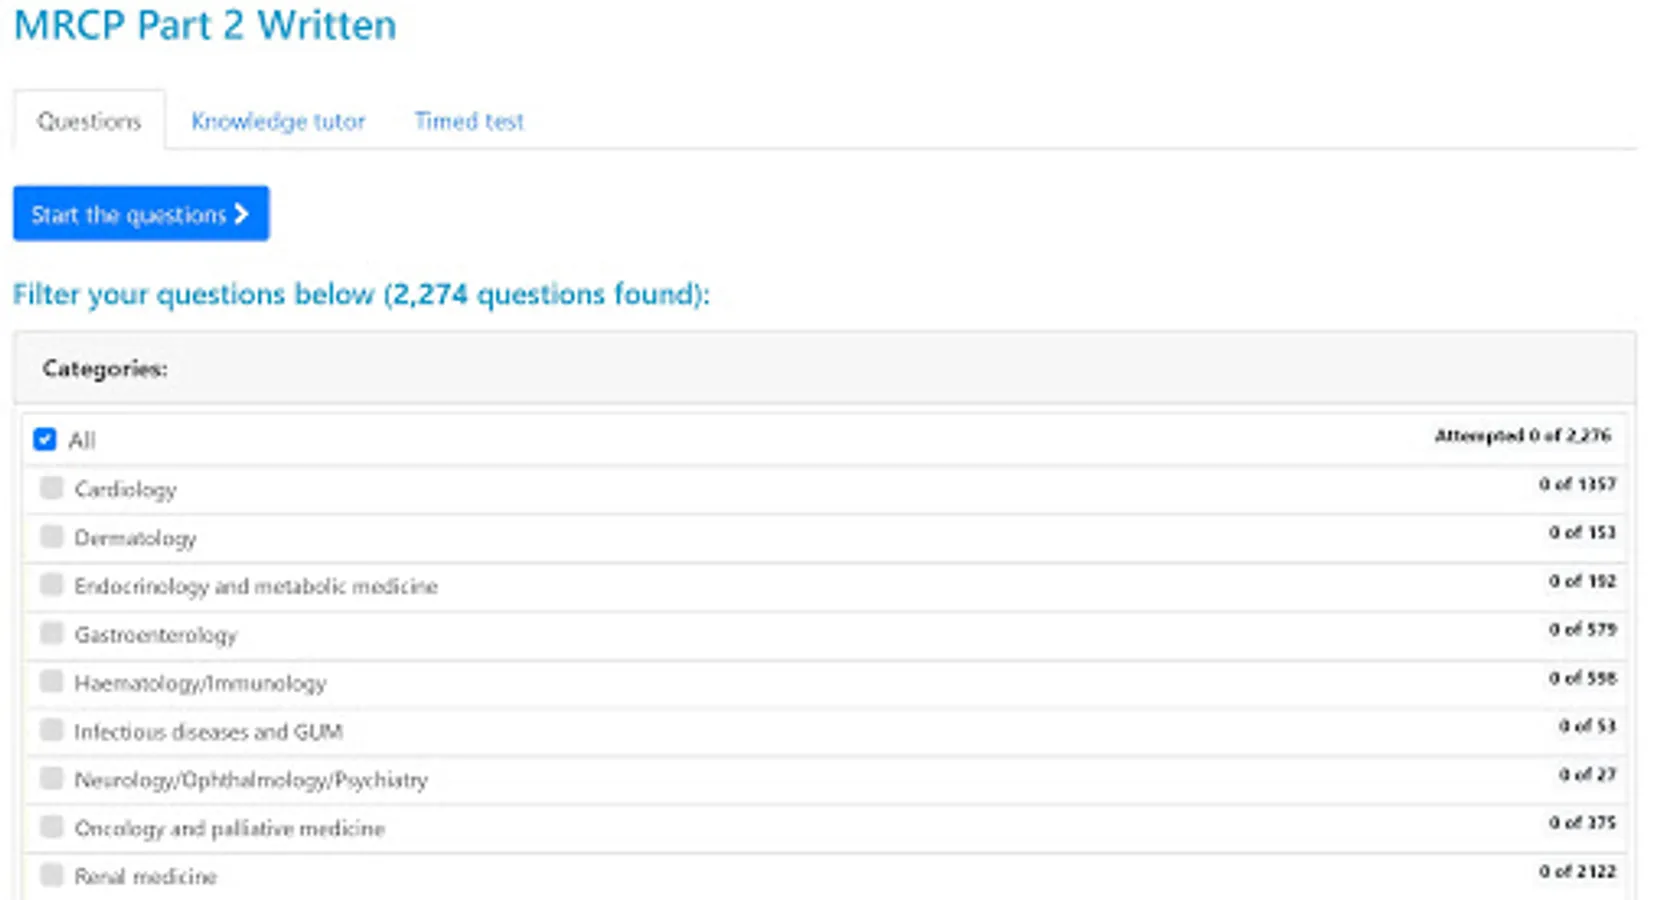Click the Renal medicine label text
Viewport: 1670px width, 900px height.
point(145,877)
